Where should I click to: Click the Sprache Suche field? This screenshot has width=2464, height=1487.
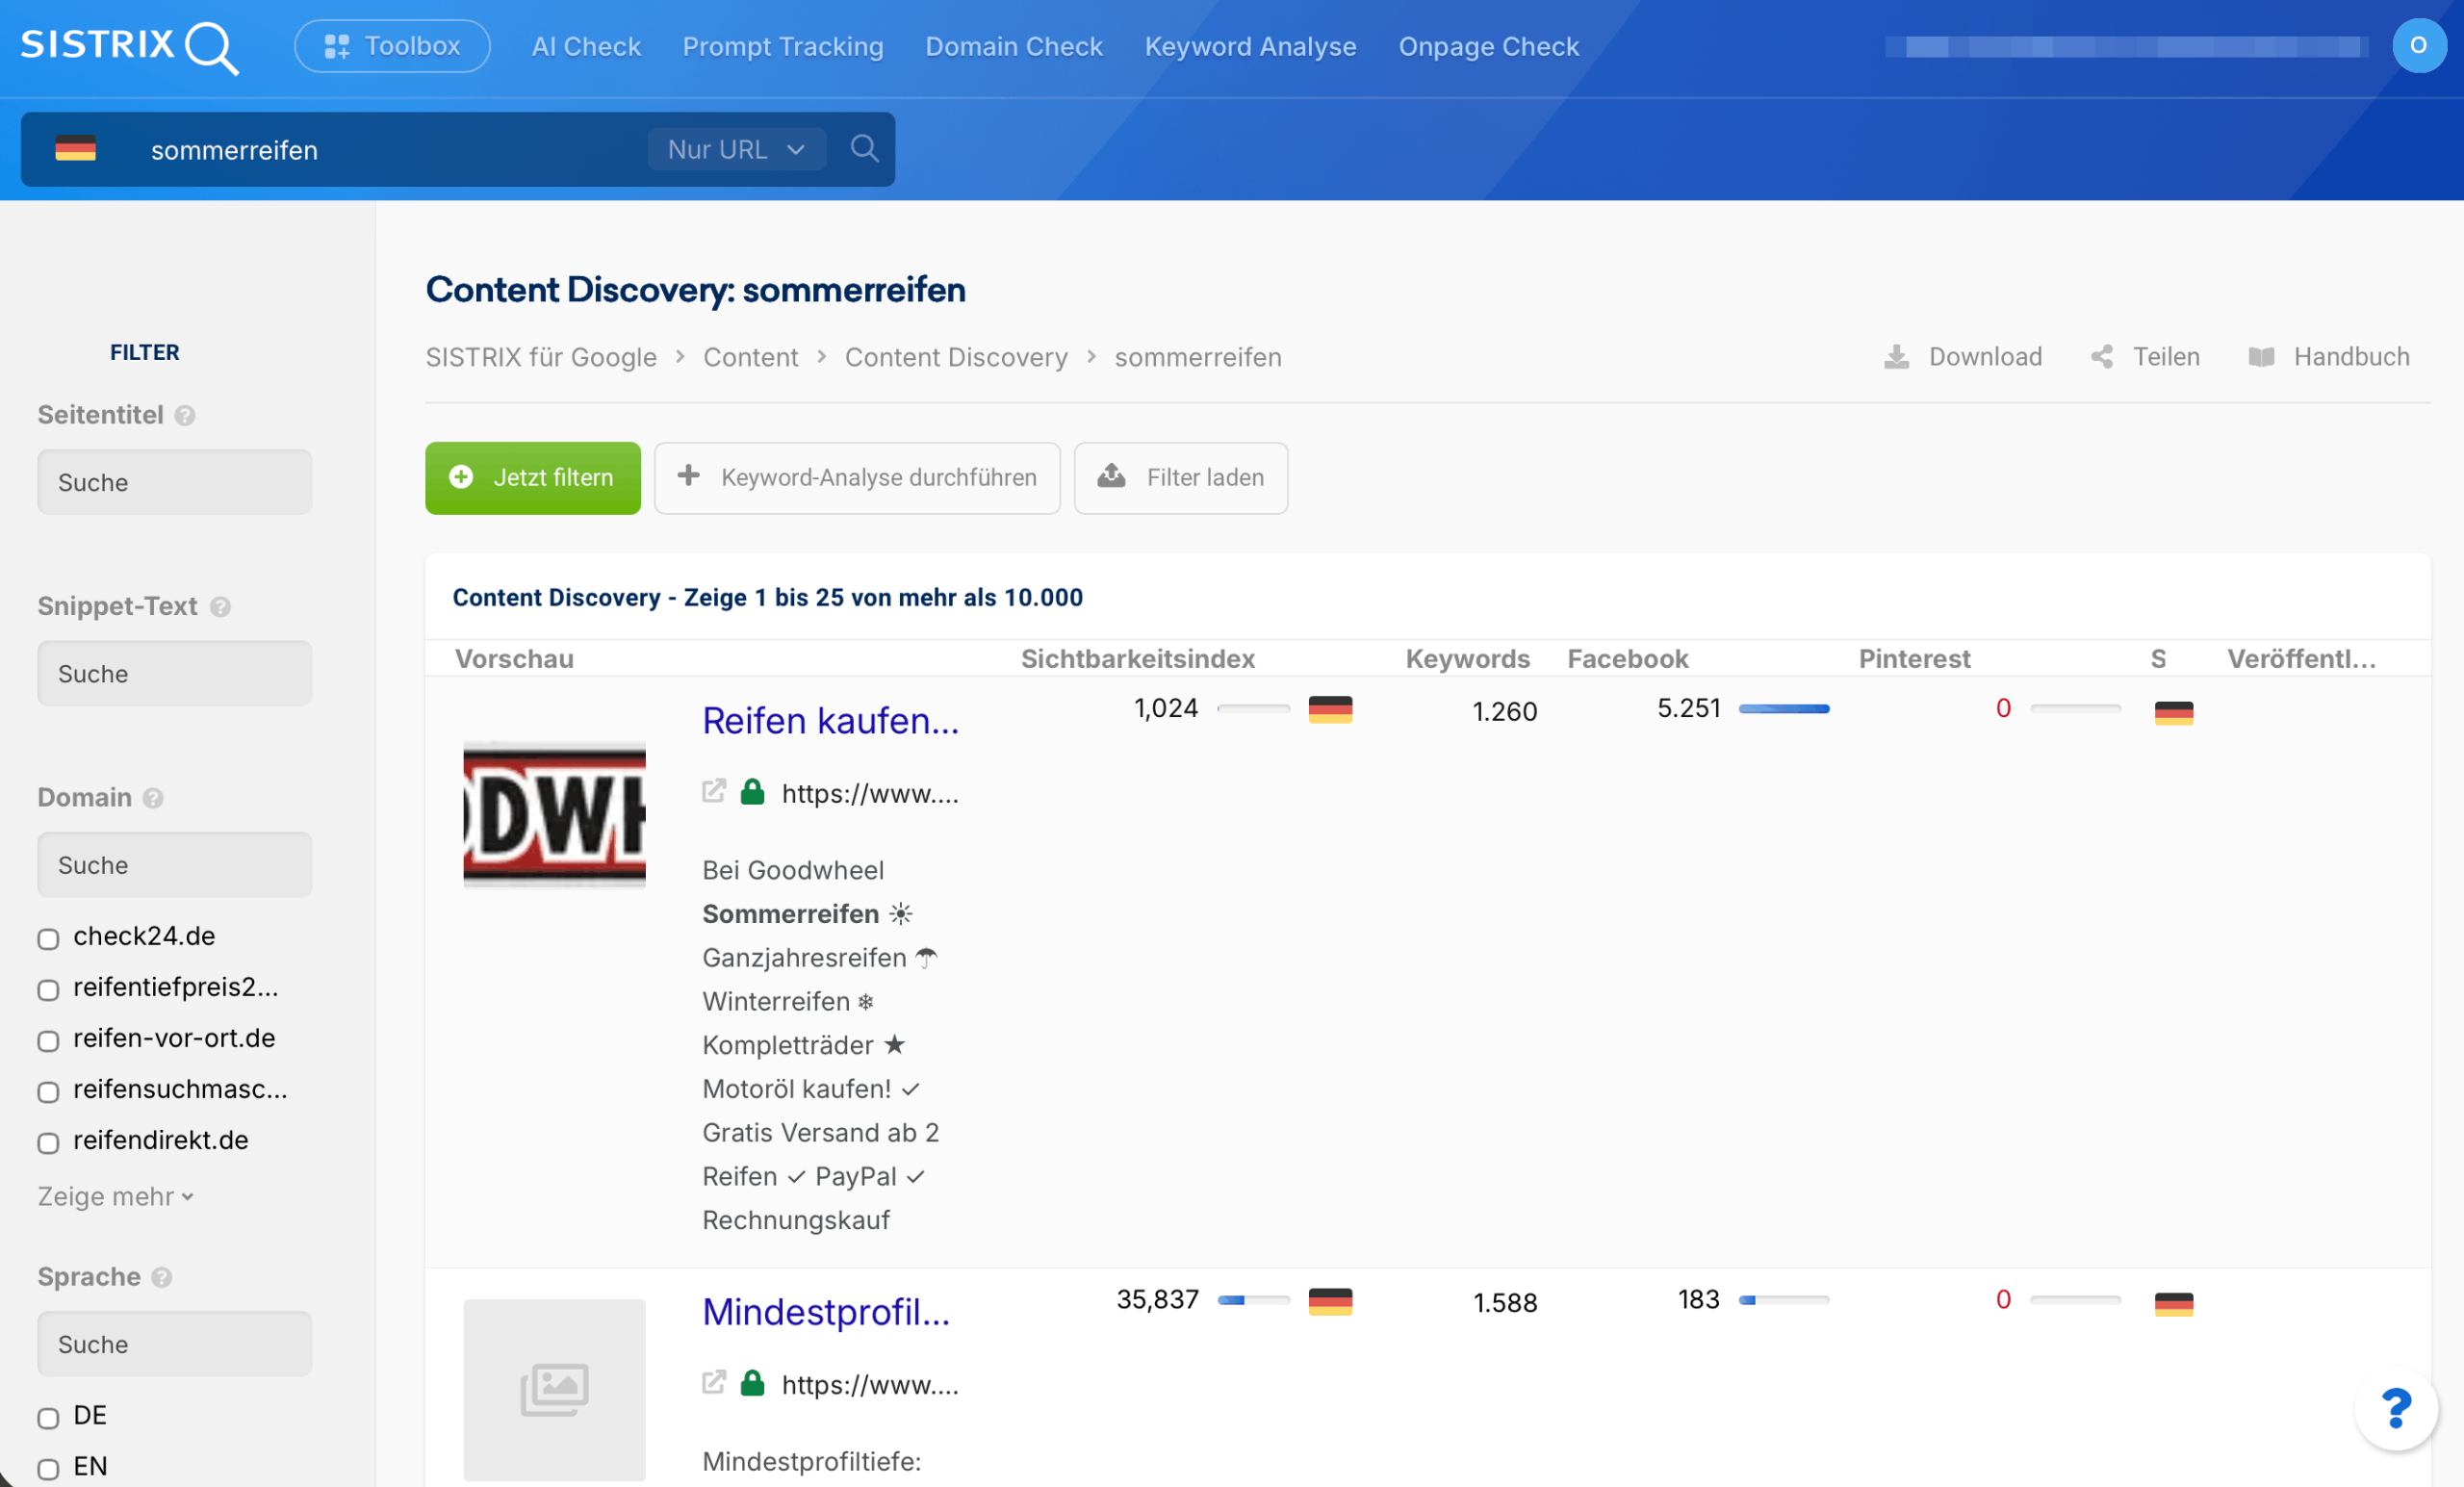coord(175,1344)
